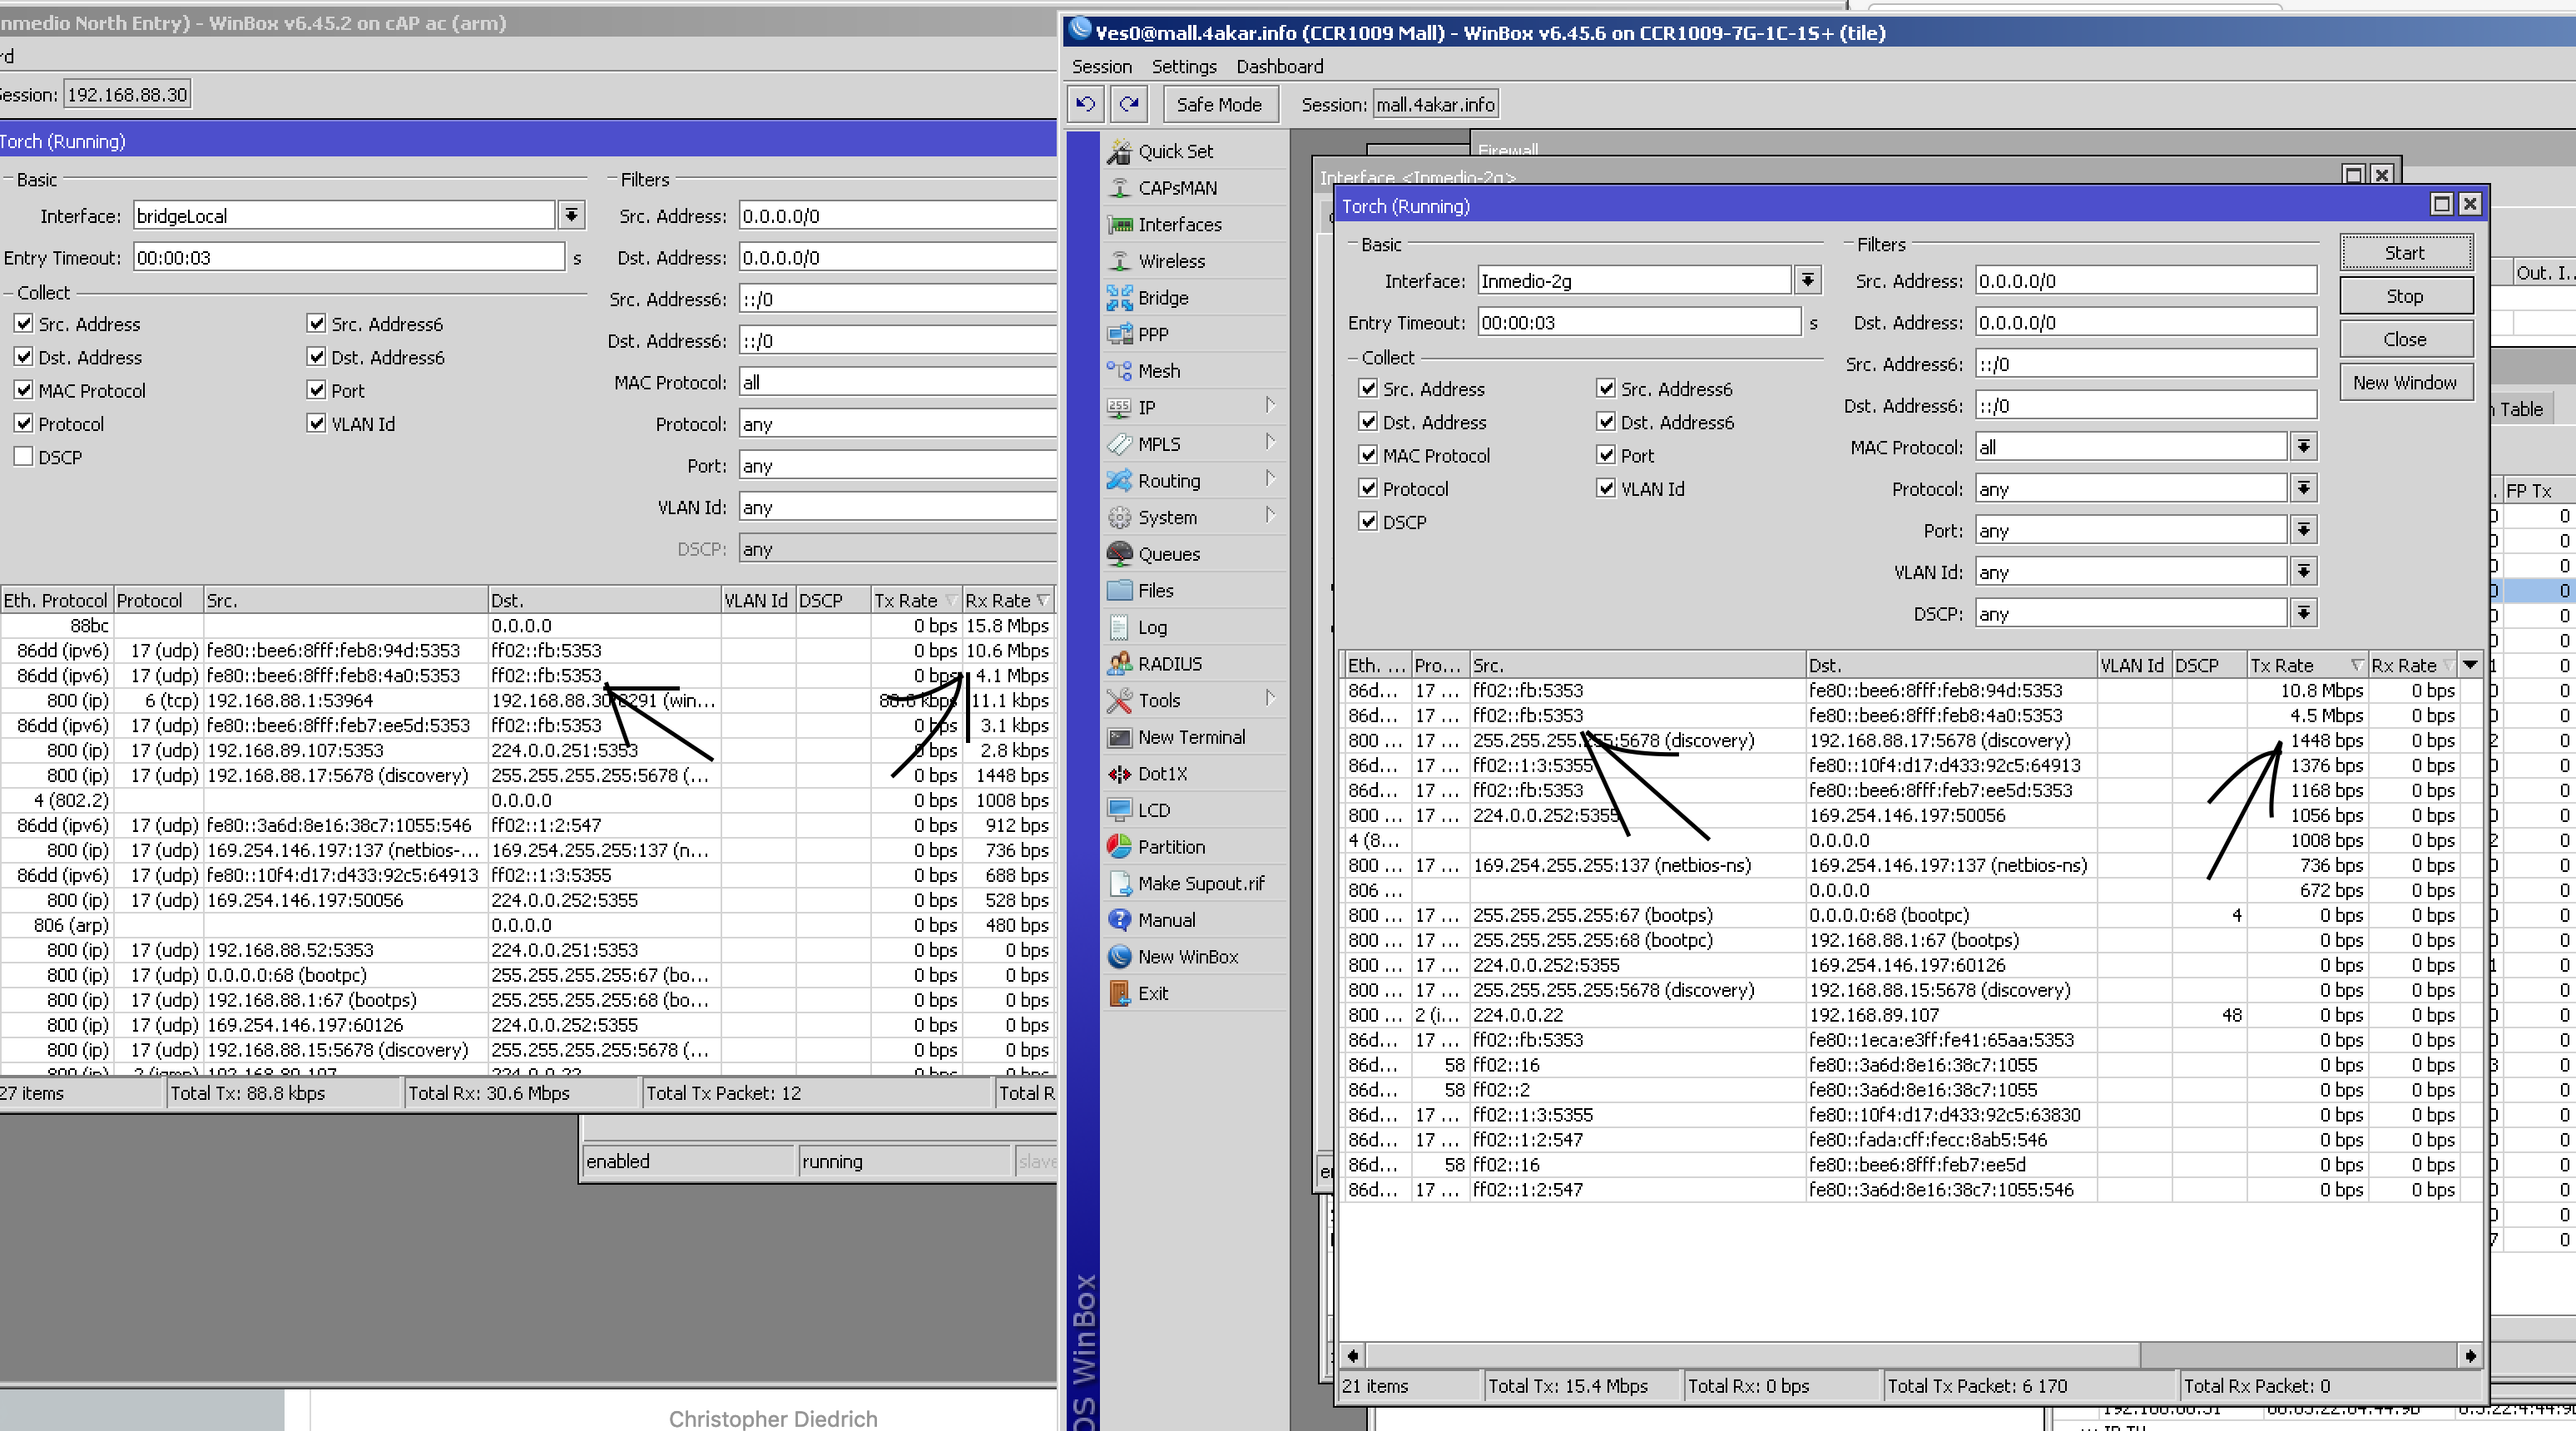Click Session address field mall.4akar.info
The height and width of the screenshot is (1431, 2576).
[x=1435, y=104]
